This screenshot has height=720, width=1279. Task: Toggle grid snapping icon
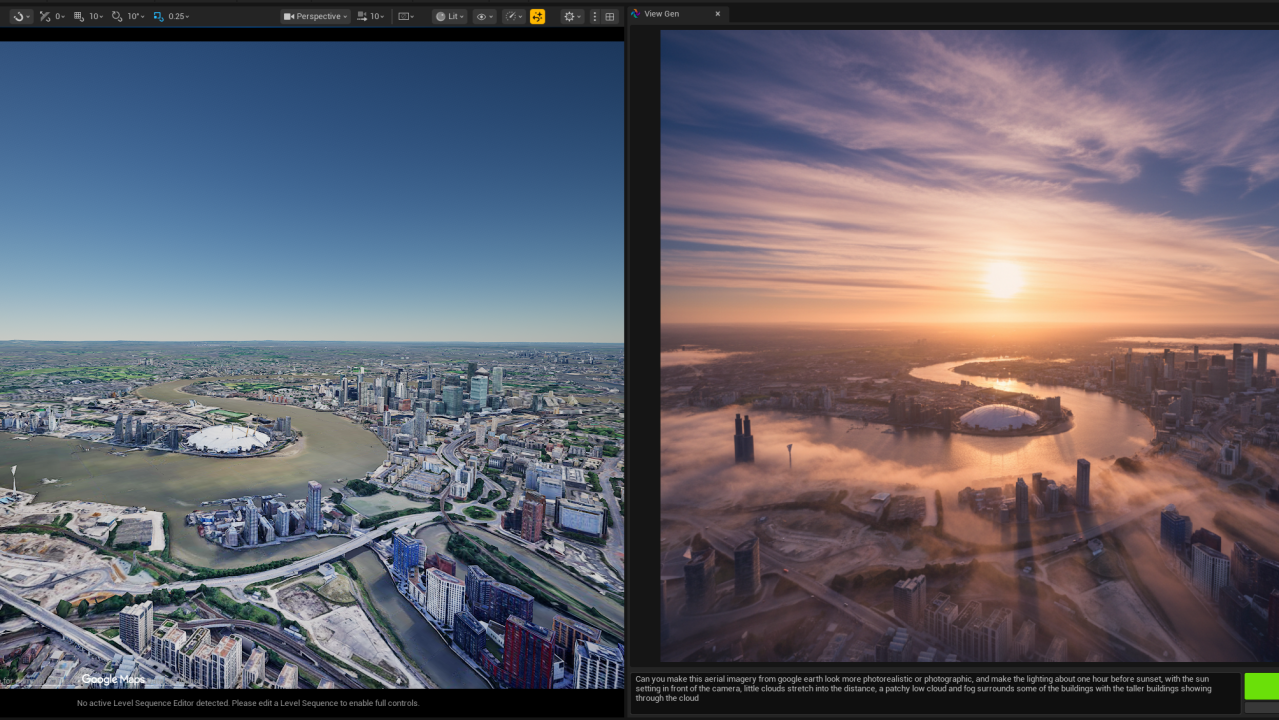click(x=79, y=16)
